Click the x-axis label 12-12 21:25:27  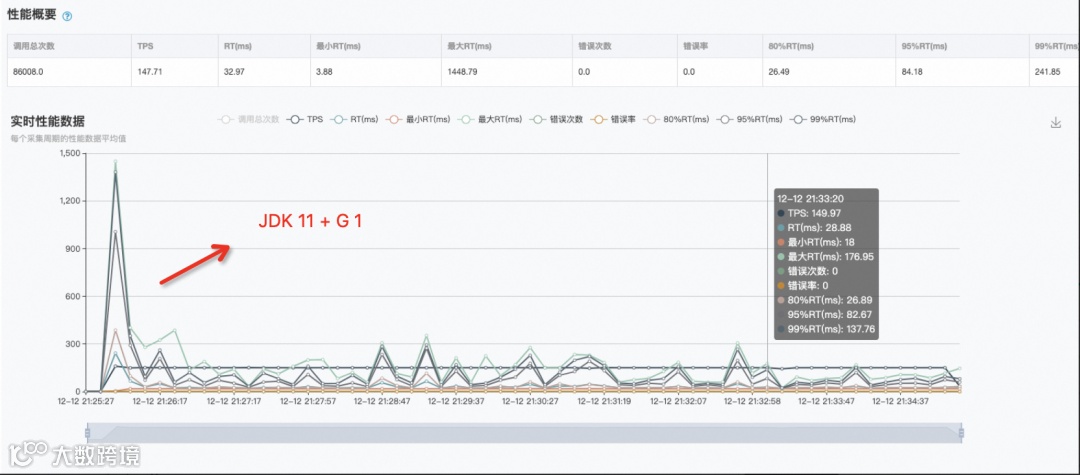click(85, 400)
